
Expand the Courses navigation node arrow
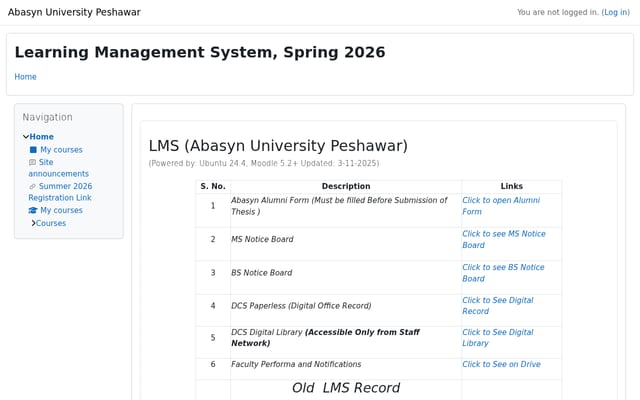click(x=33, y=223)
